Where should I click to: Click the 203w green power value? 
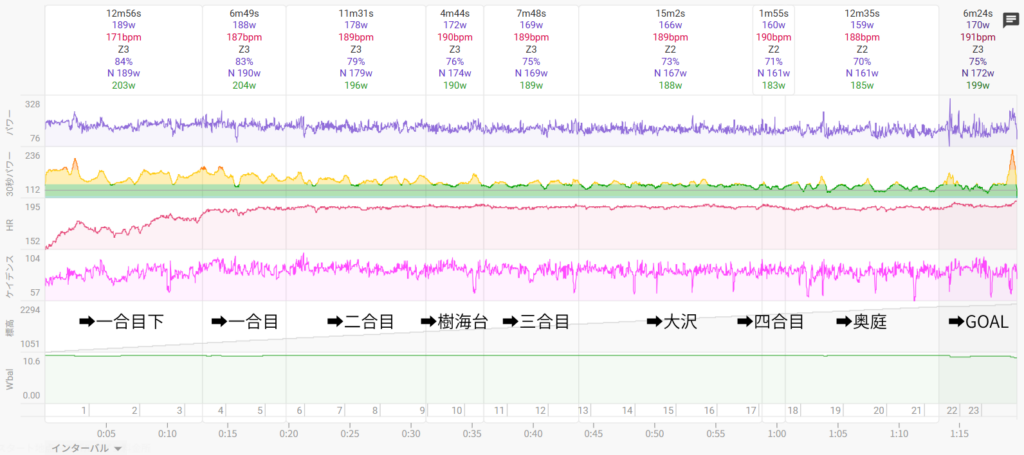[x=123, y=86]
